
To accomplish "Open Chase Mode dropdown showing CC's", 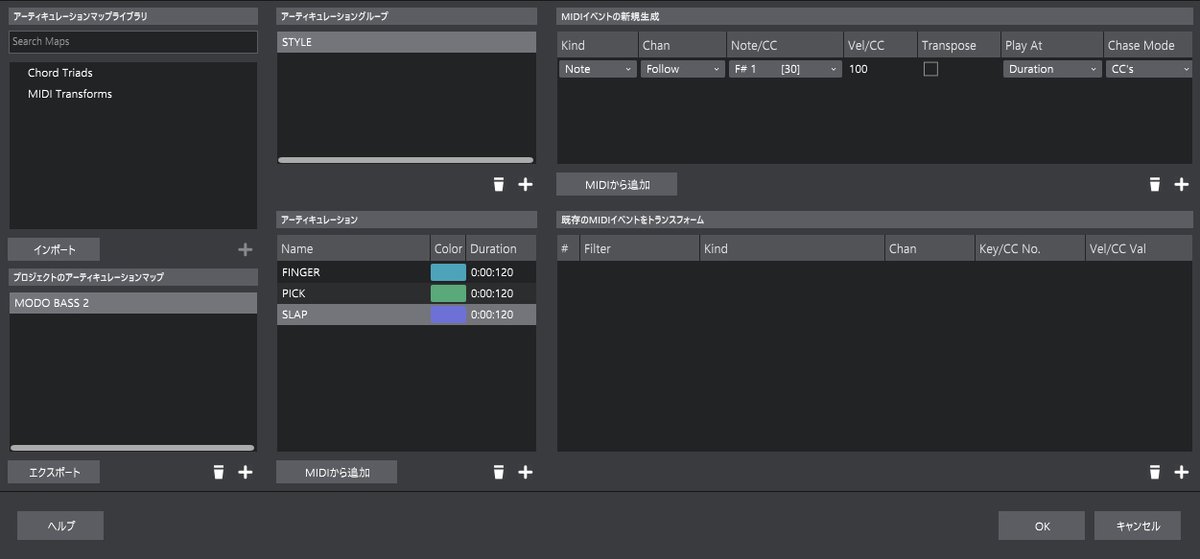I will [1149, 69].
